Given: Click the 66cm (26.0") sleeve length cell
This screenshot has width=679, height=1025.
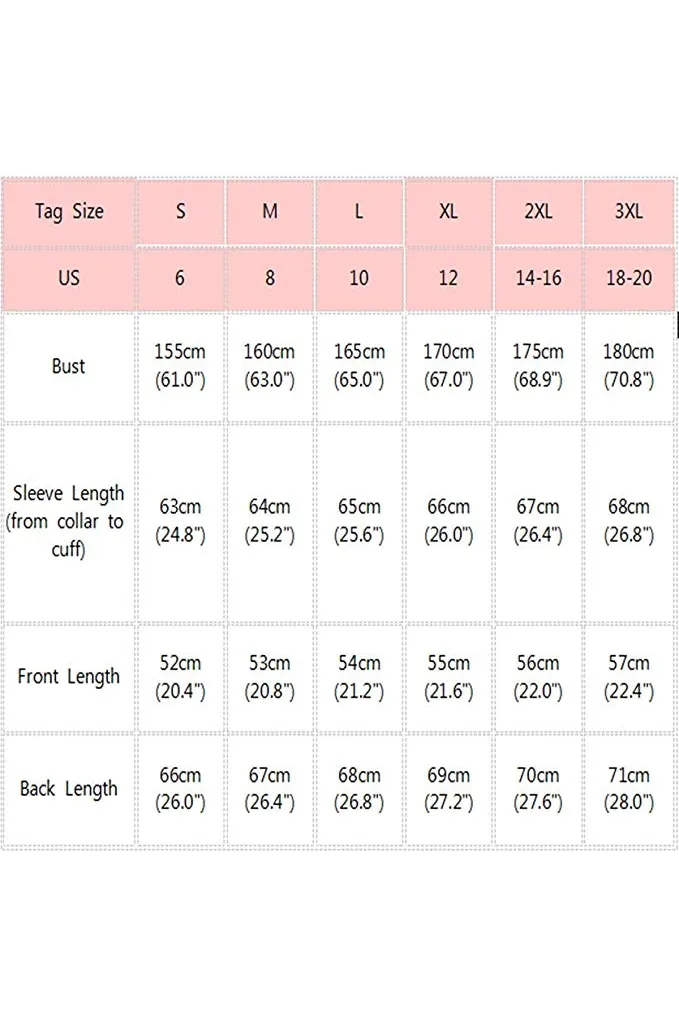Looking at the screenshot, I should point(448,521).
